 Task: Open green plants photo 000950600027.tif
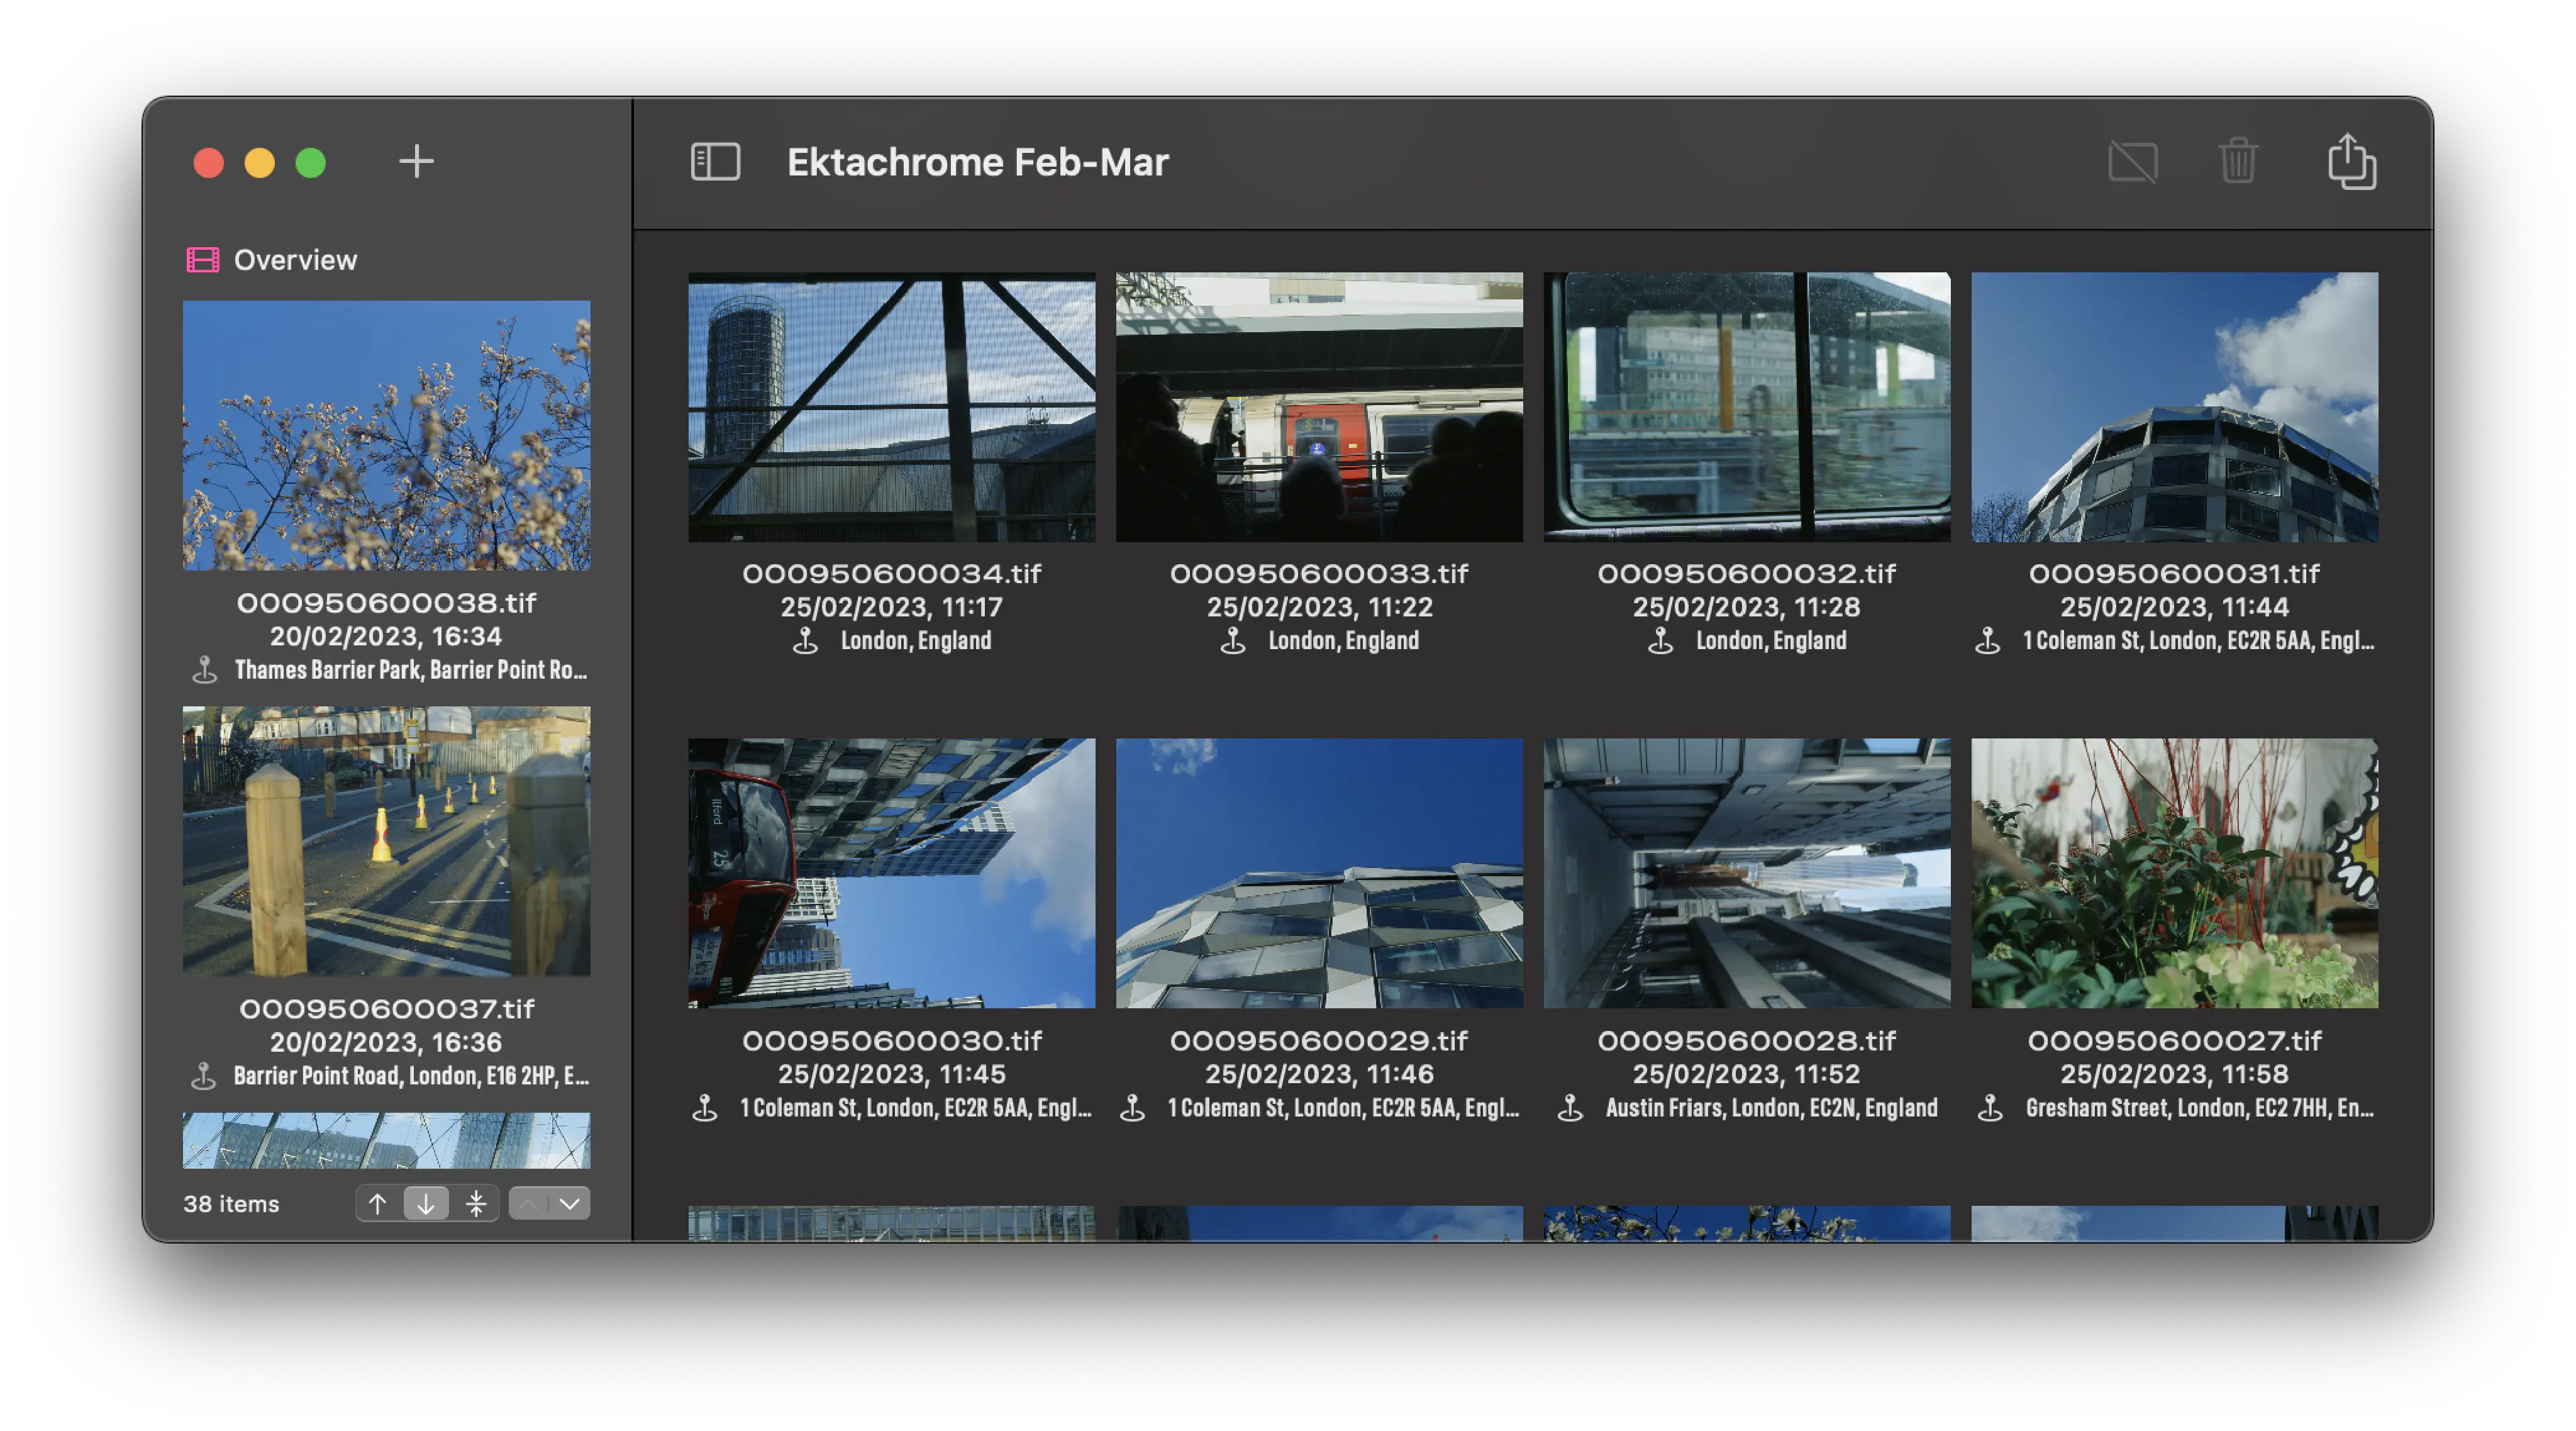(x=2174, y=873)
